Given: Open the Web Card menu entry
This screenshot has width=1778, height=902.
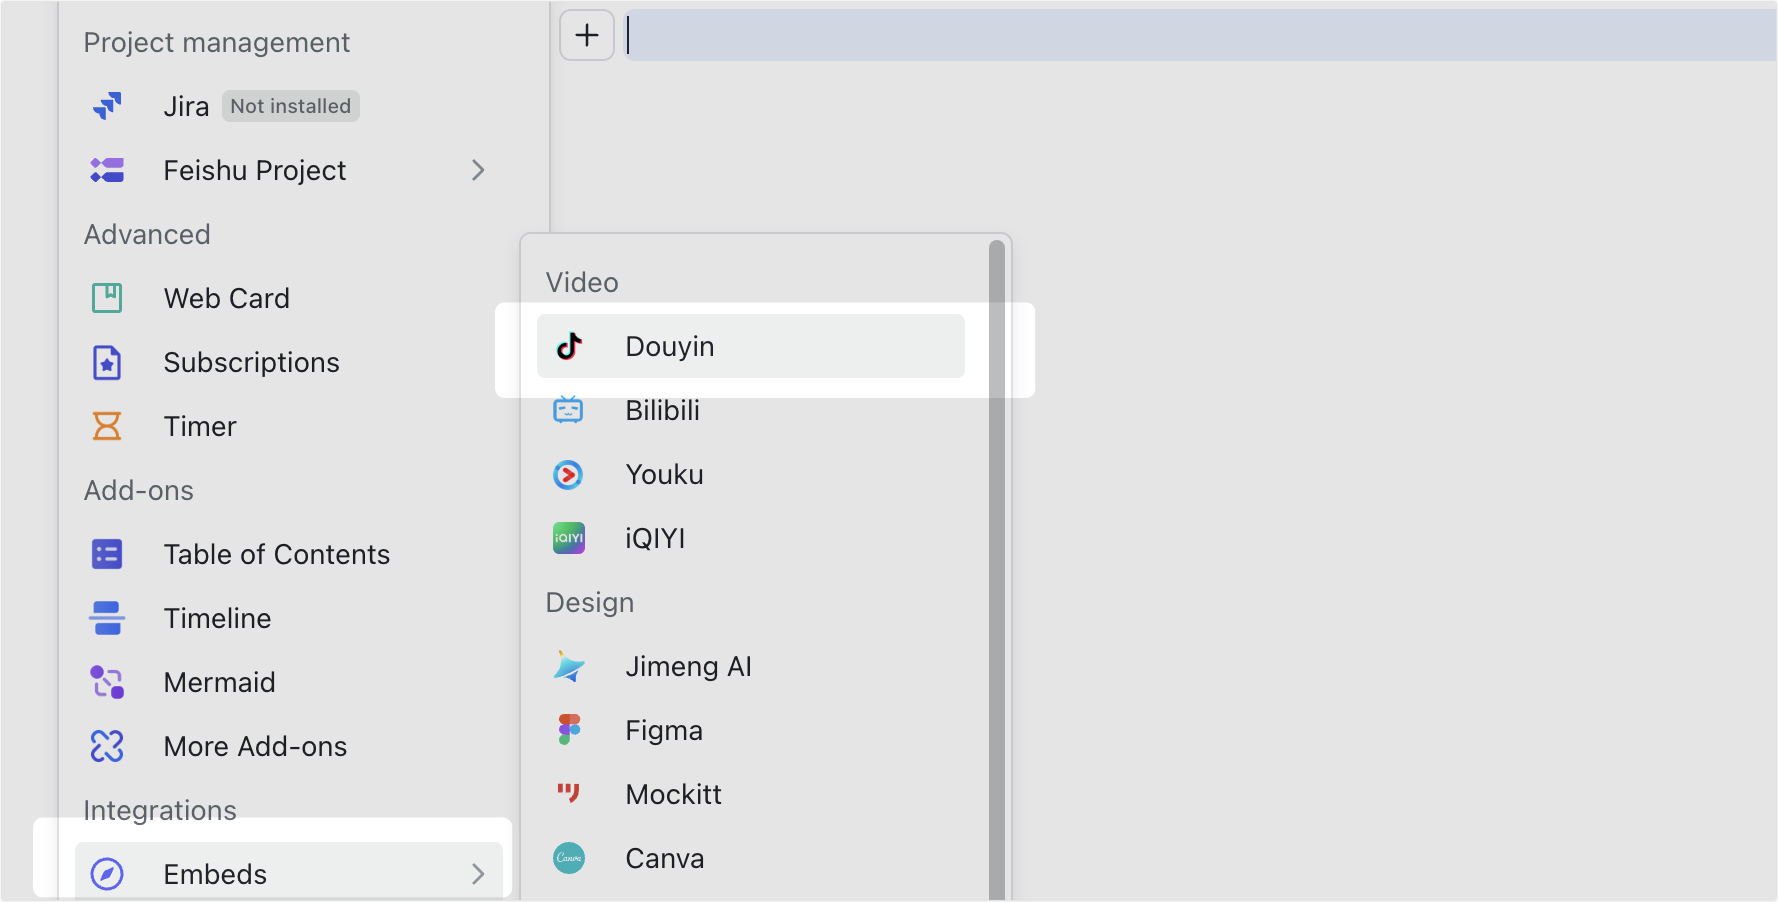Looking at the screenshot, I should coord(290,298).
